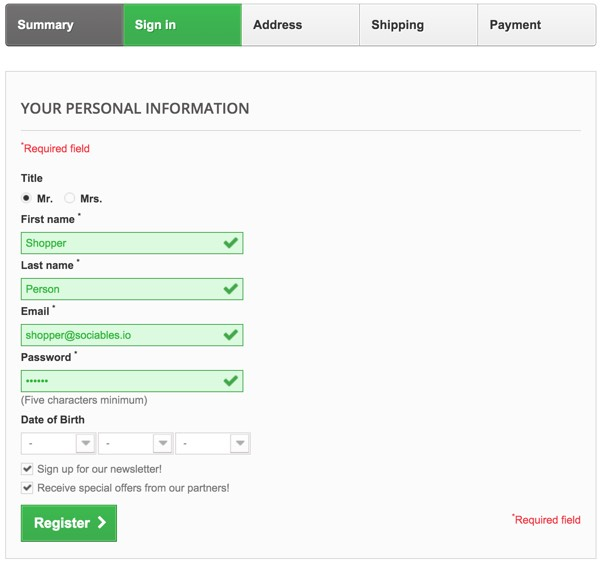The height and width of the screenshot is (565, 600).
Task: Go to the Address step tab
Action: point(300,25)
